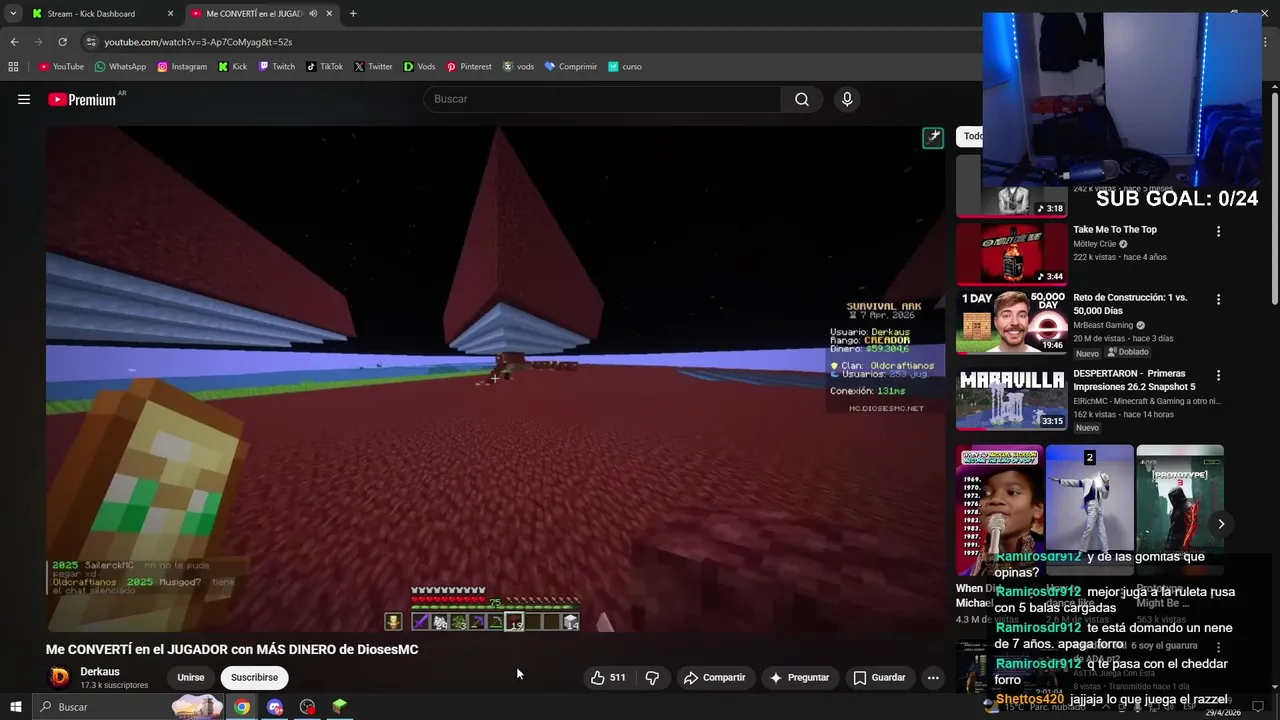Click the YouTube search magnifier button
This screenshot has height=720, width=1280.
[x=802, y=99]
